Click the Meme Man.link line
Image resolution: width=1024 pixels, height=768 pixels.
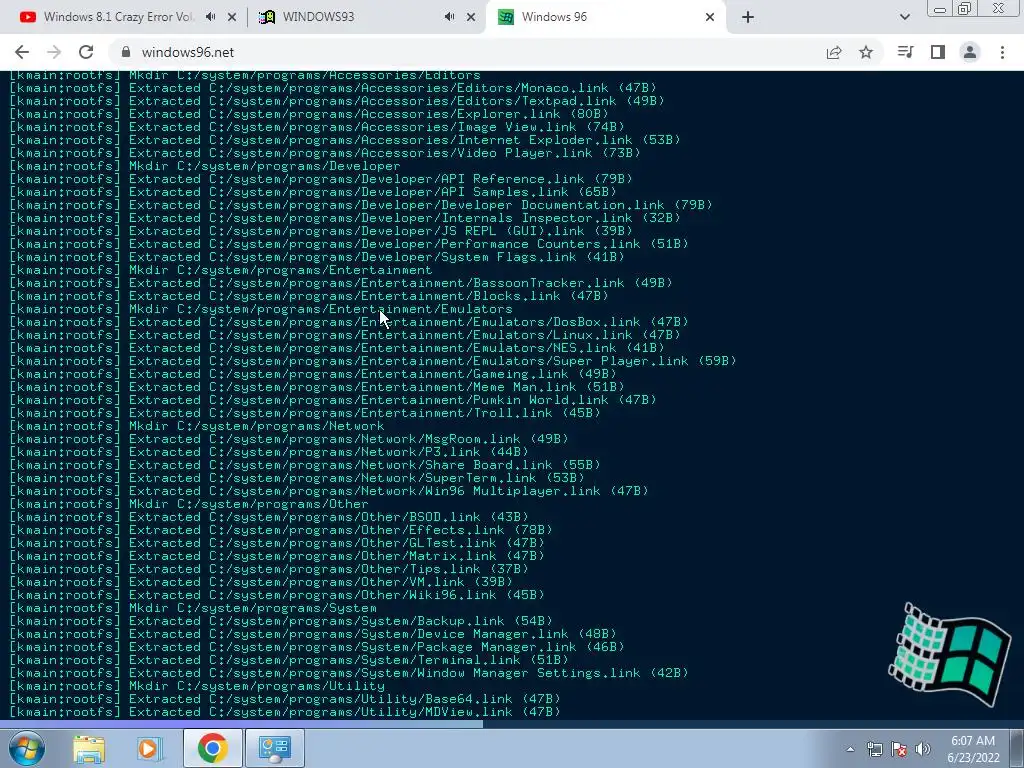pyautogui.click(x=317, y=387)
